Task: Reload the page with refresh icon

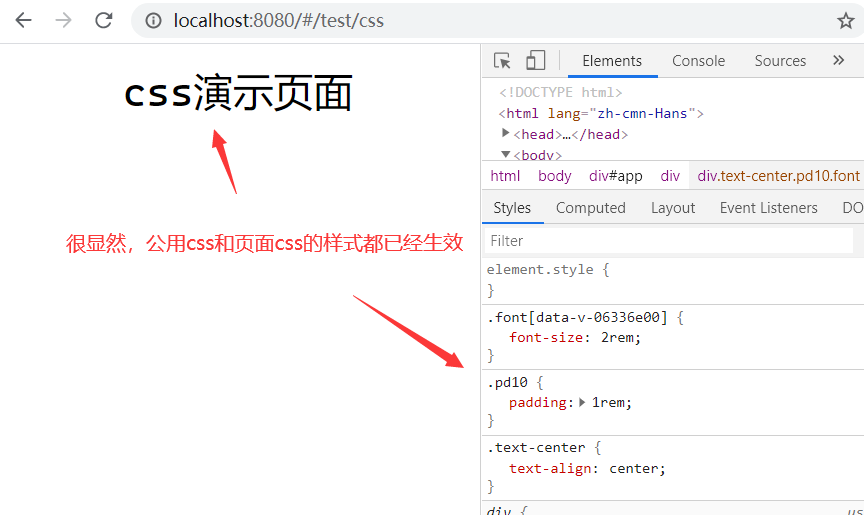Action: 104,20
